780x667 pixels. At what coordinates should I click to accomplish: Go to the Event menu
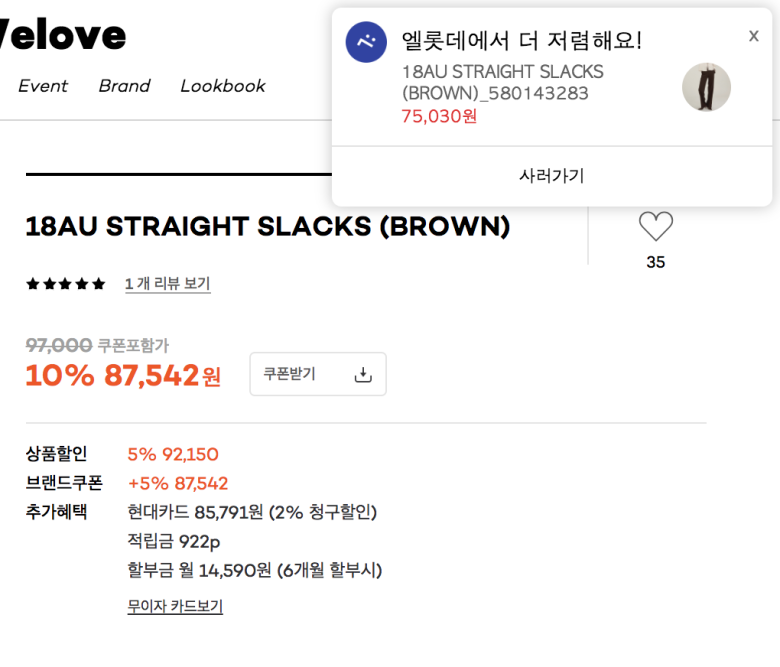pos(43,86)
